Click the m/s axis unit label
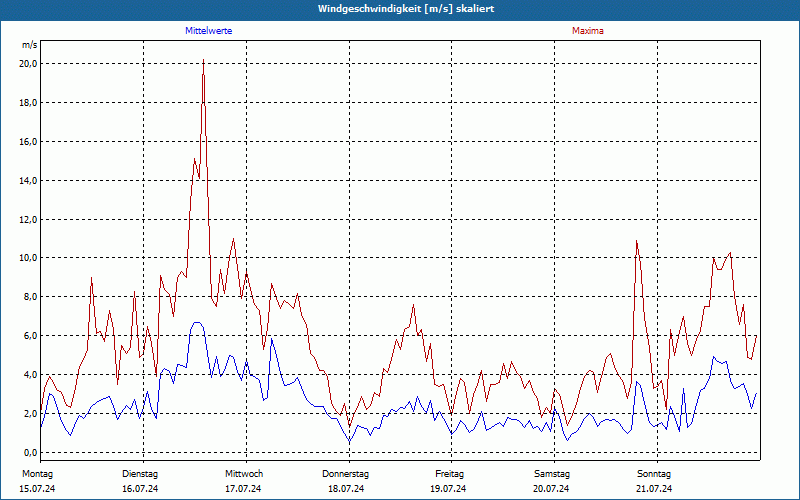Image resolution: width=800 pixels, height=500 pixels. (x=30, y=45)
